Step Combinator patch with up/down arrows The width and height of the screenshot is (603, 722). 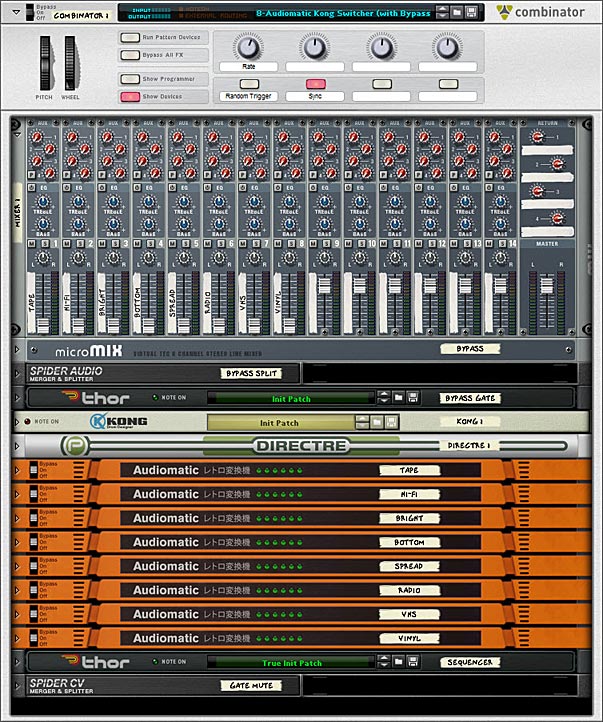coord(441,12)
